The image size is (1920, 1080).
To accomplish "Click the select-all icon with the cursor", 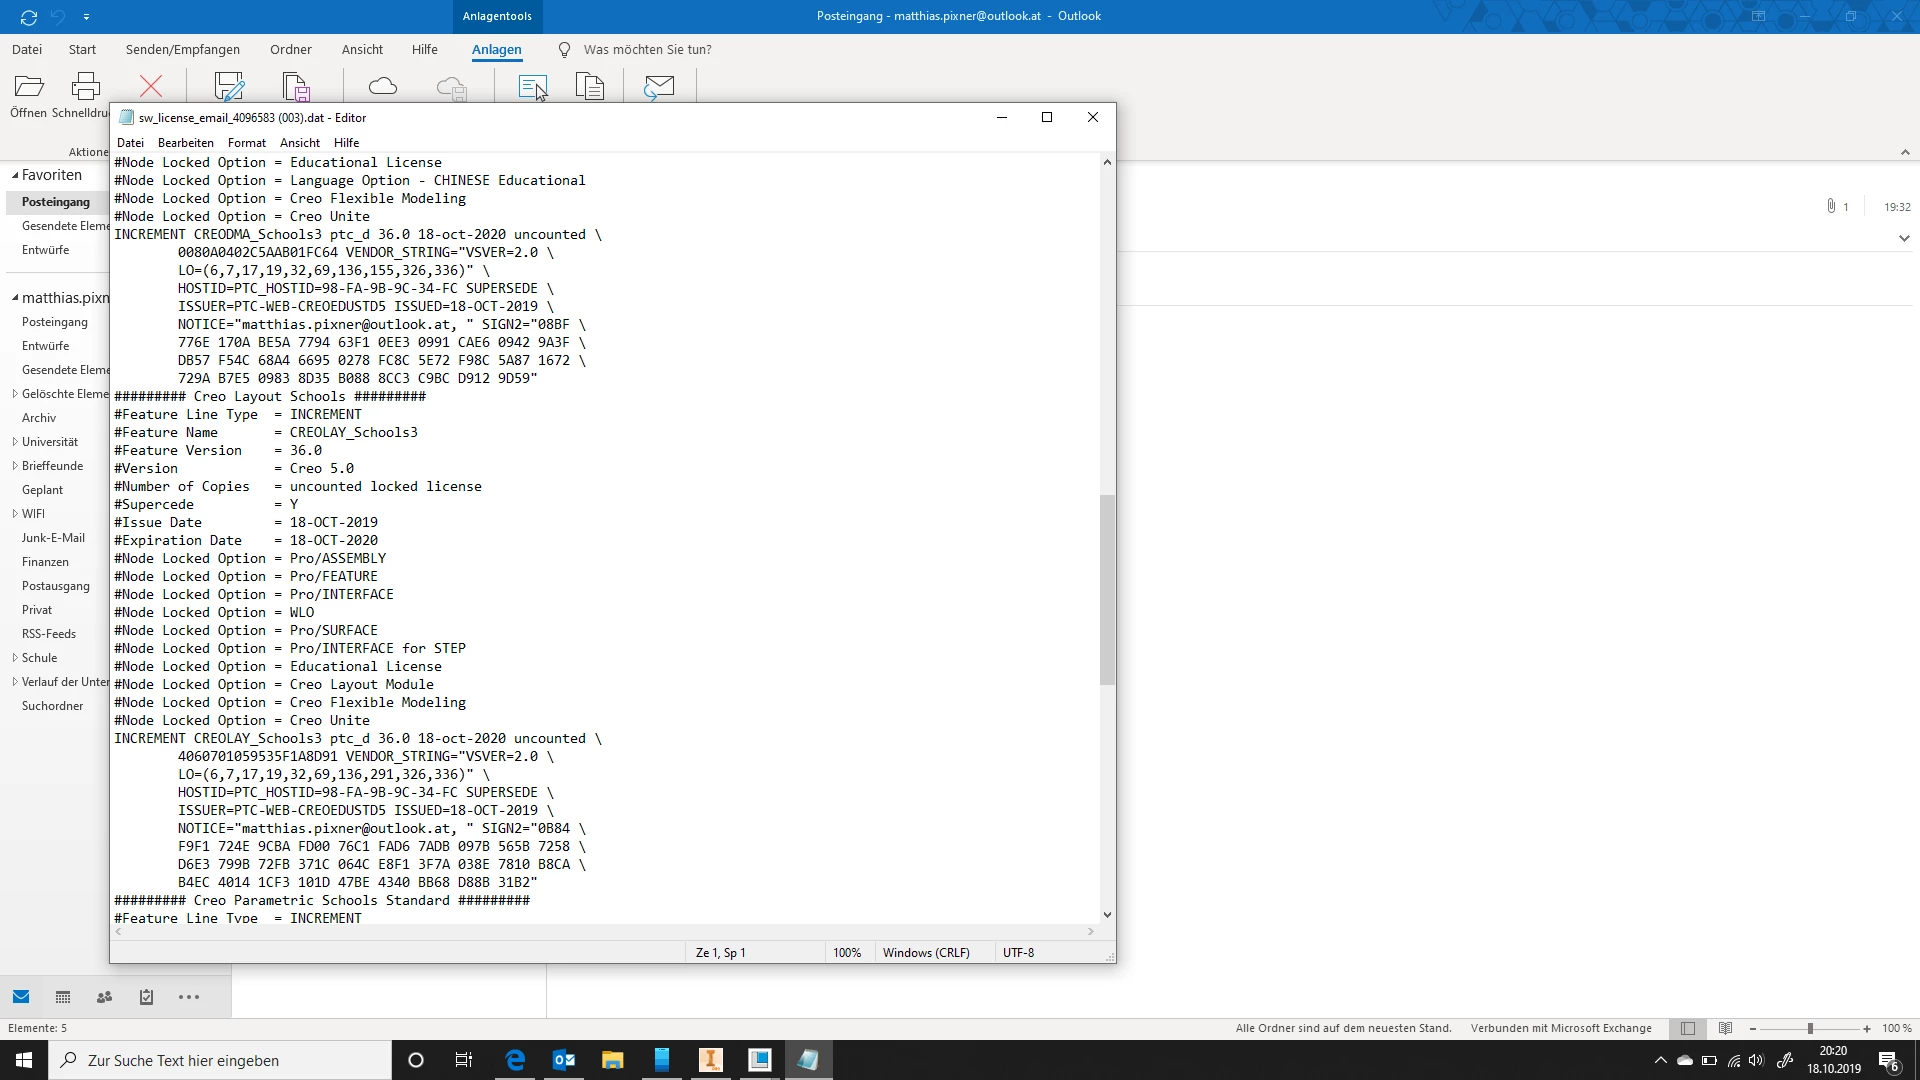I will click(x=533, y=87).
